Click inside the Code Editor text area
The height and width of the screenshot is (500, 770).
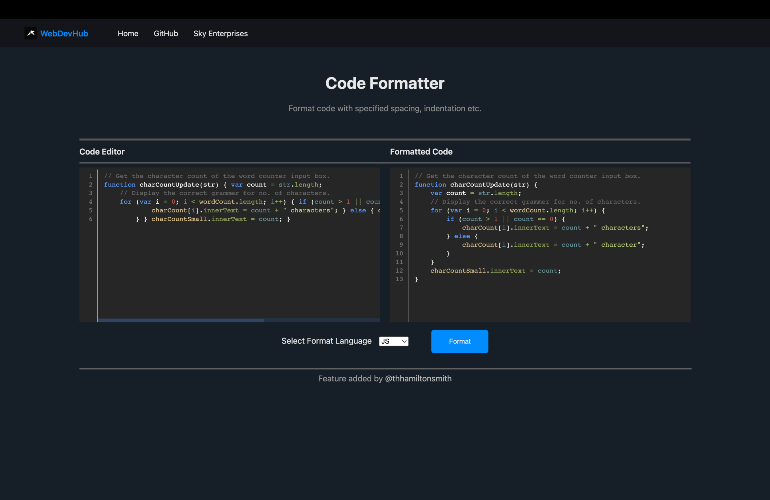click(x=238, y=270)
